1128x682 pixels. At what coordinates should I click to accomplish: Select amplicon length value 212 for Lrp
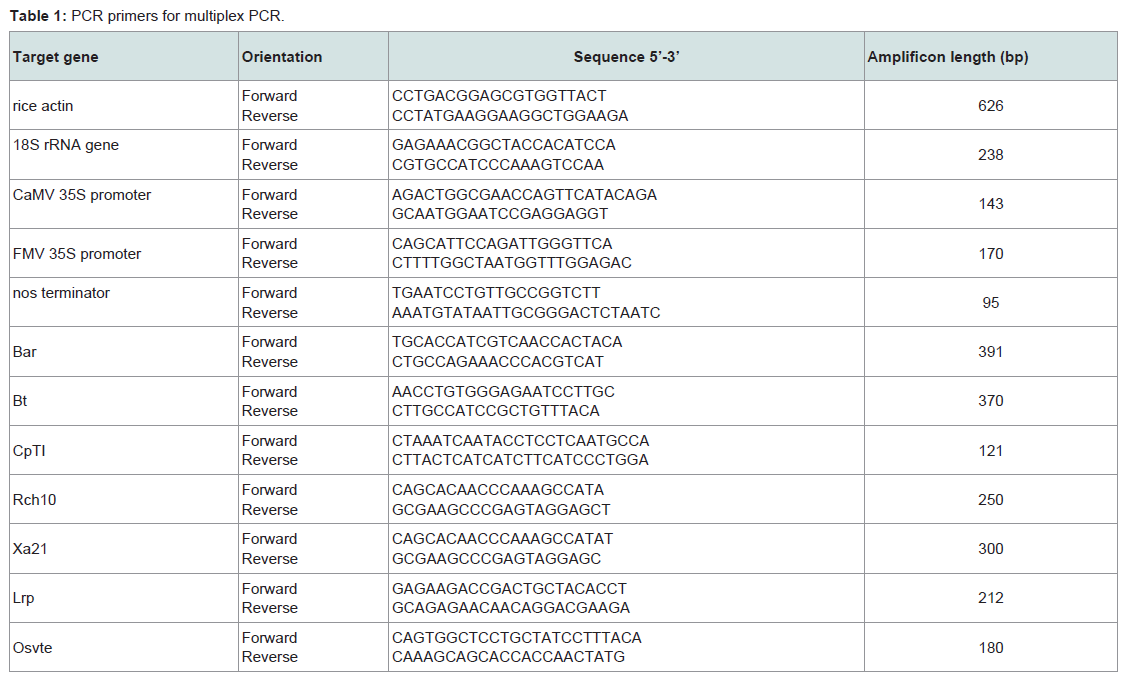pyautogui.click(x=991, y=598)
